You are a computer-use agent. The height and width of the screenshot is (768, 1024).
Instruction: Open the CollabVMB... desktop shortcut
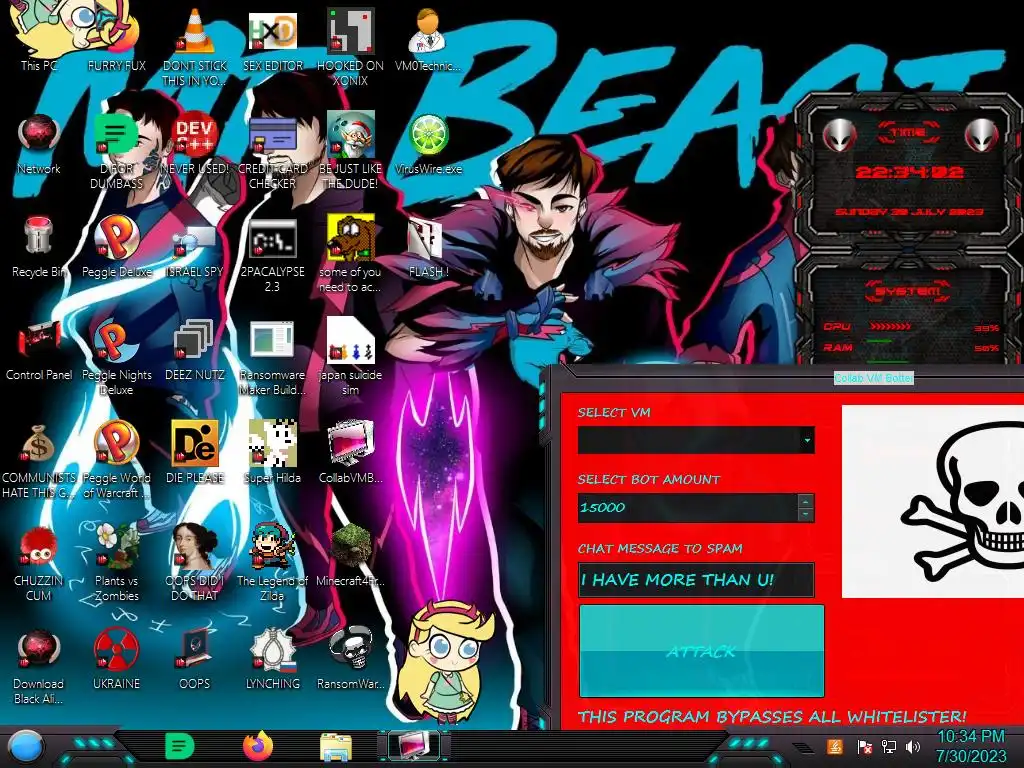351,452
